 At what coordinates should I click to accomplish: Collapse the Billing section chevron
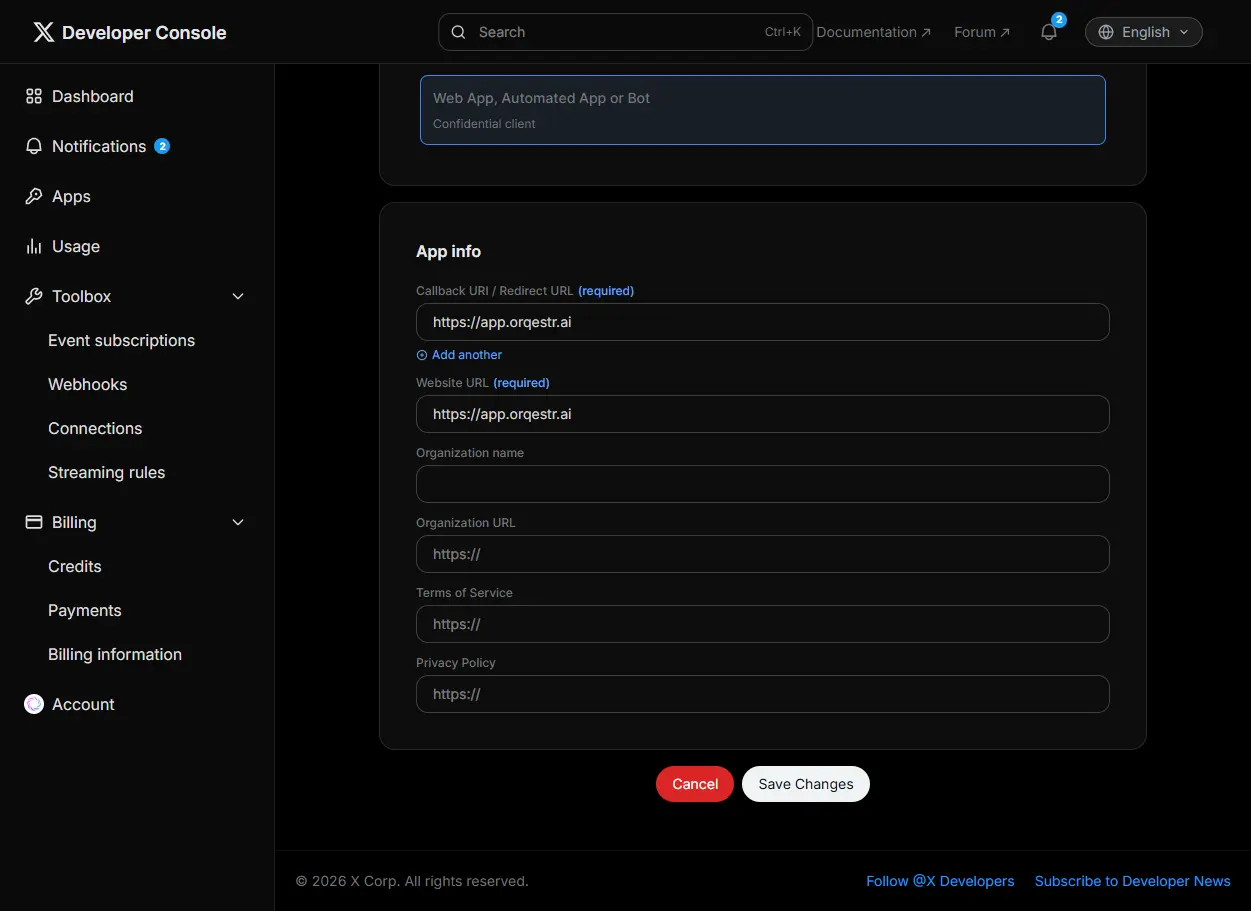pos(238,522)
